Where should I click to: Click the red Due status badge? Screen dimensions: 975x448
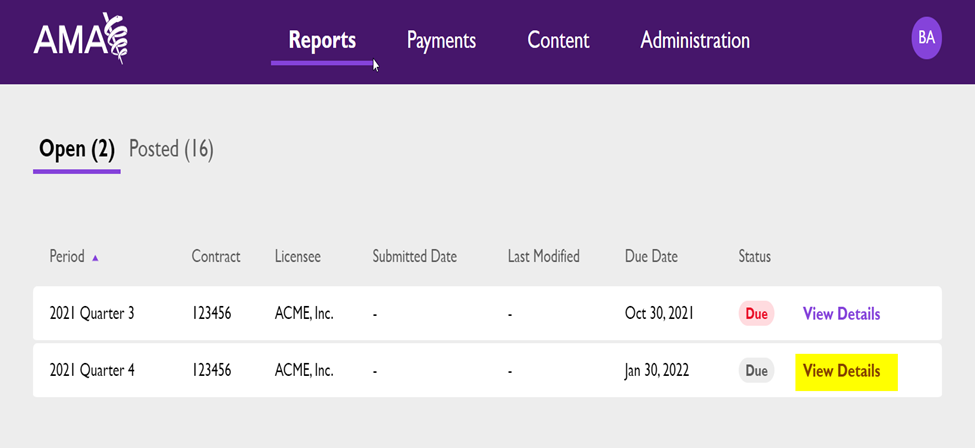756,314
